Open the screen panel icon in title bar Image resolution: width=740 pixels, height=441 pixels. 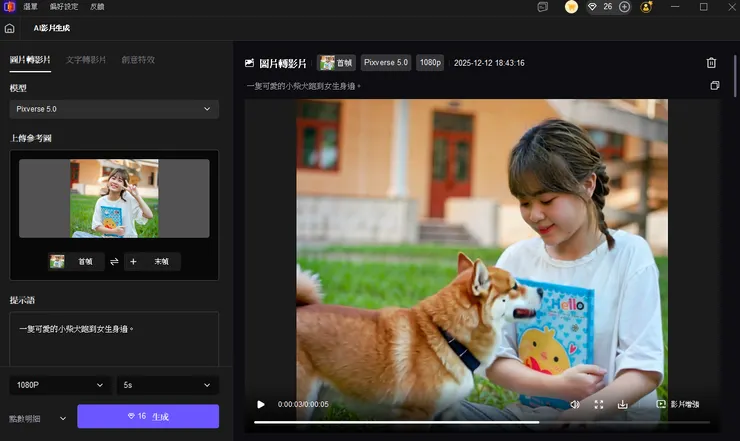(x=543, y=7)
